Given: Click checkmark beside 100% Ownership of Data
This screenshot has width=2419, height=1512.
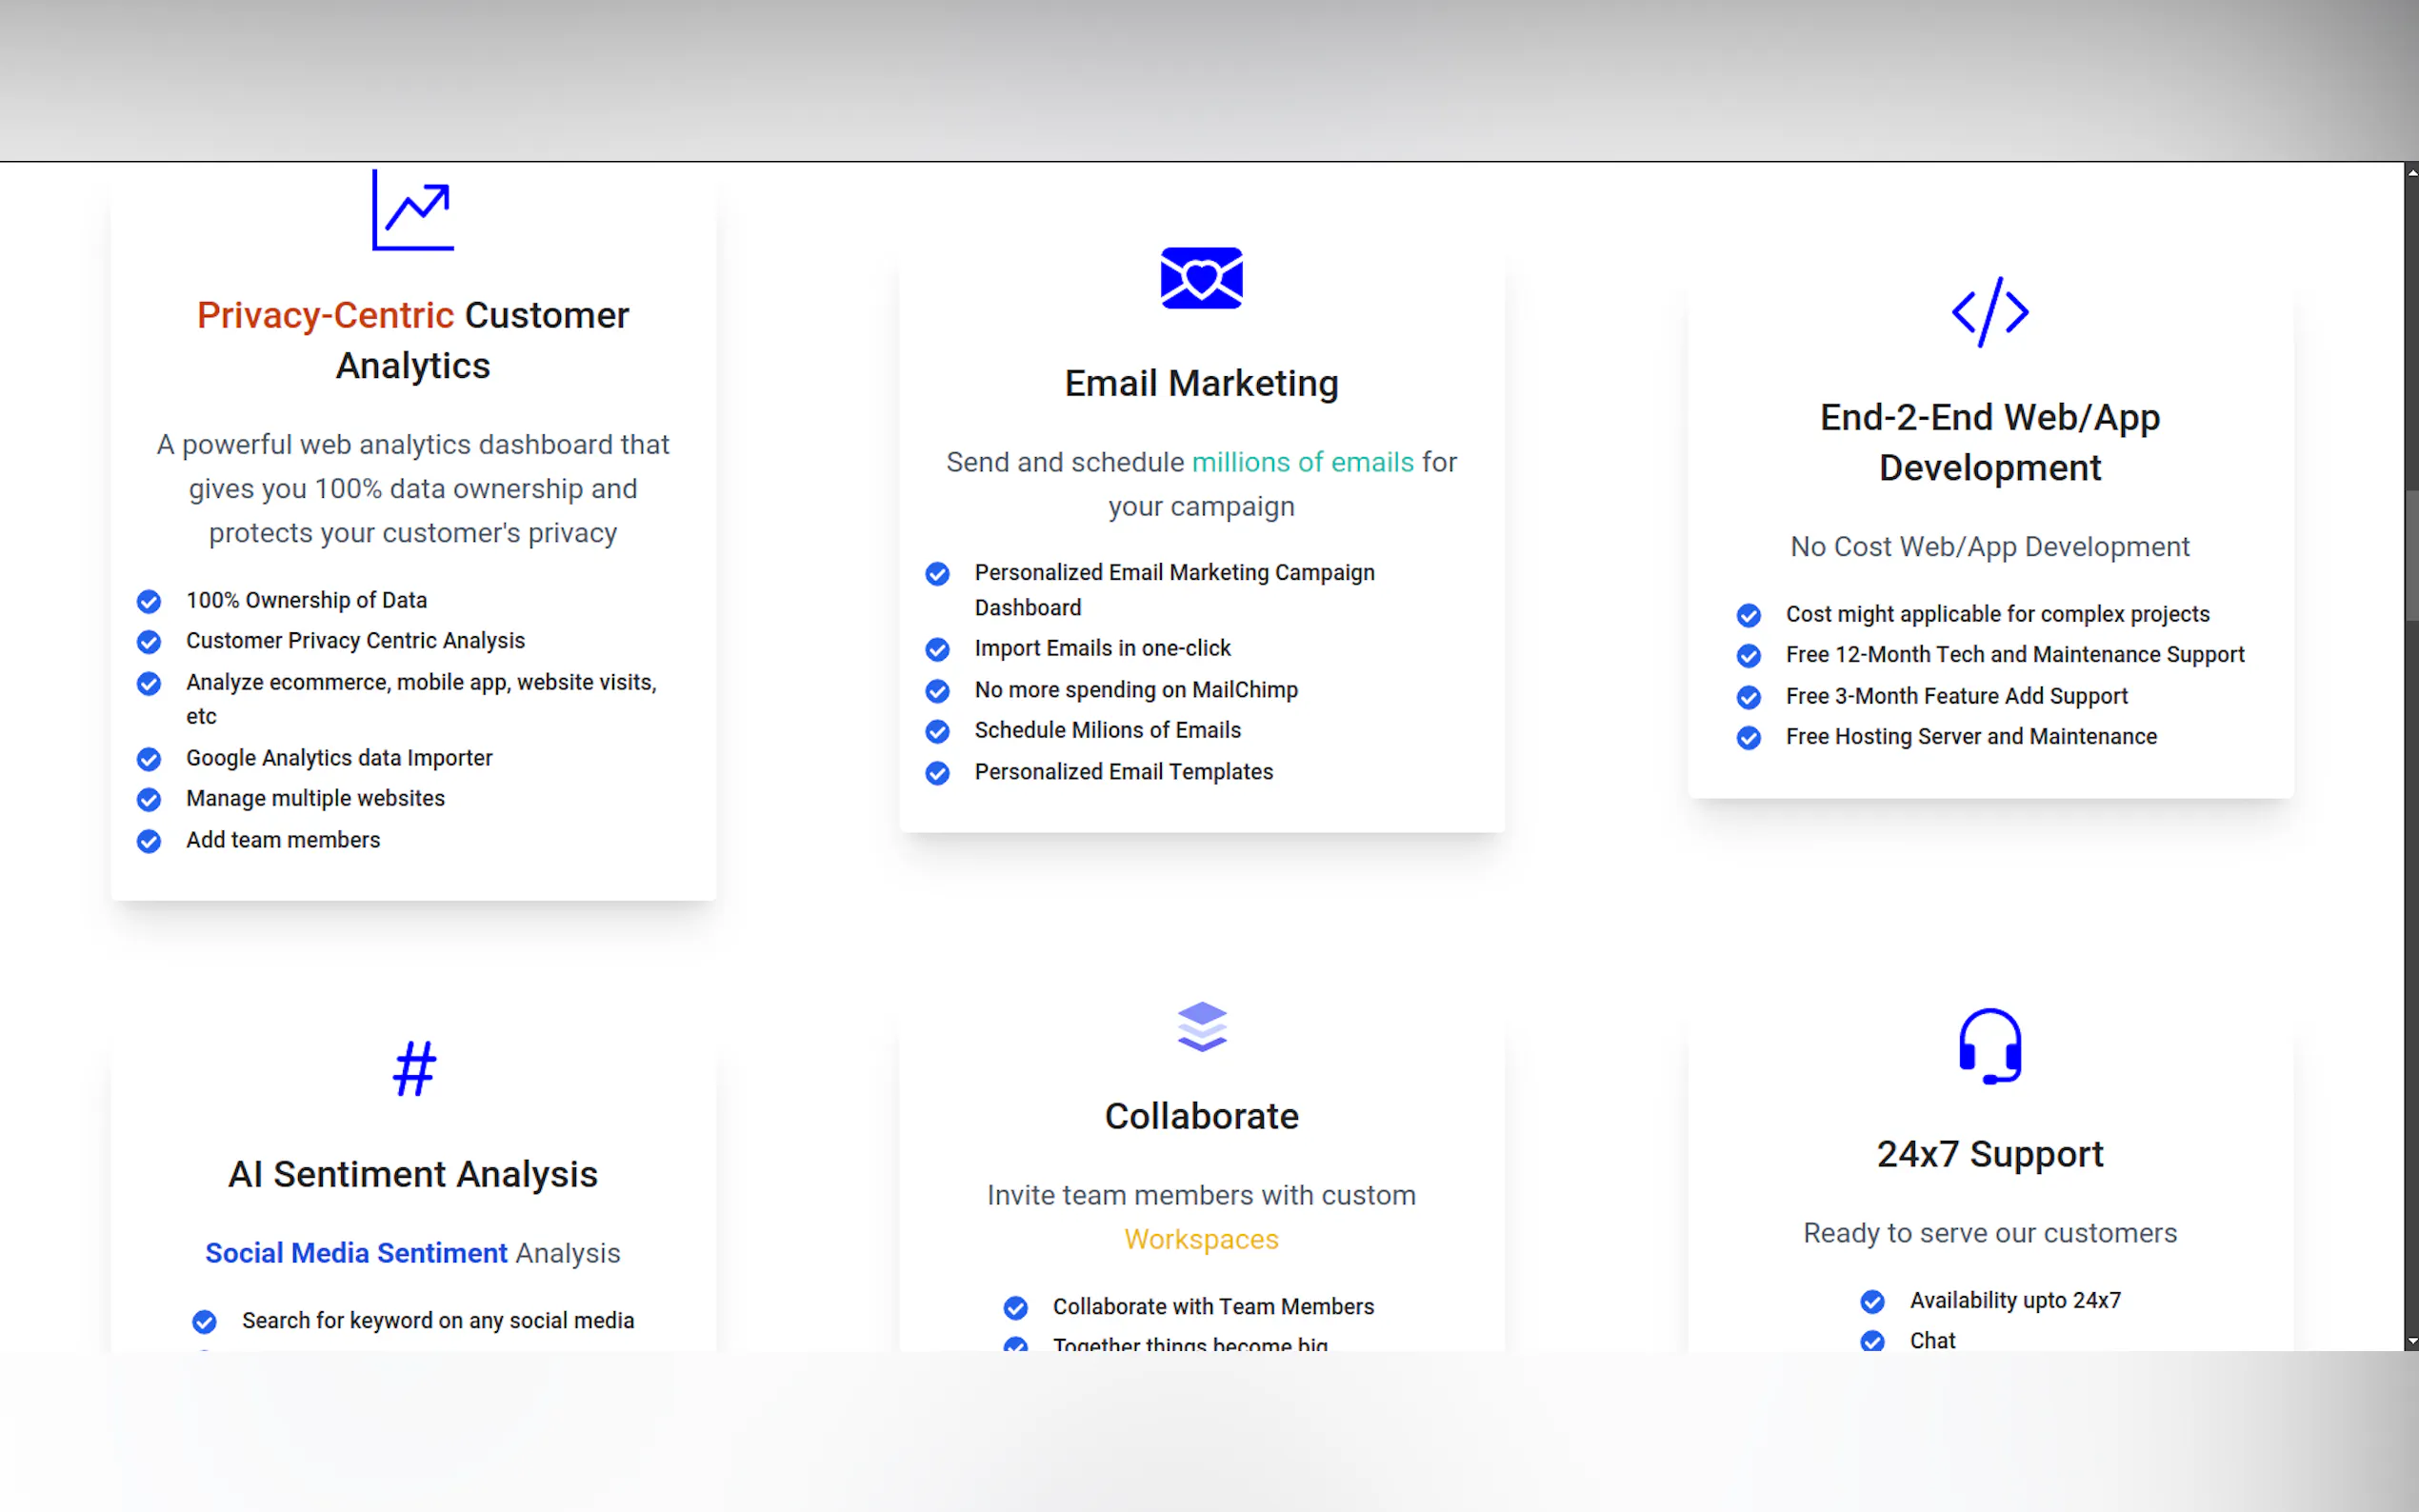Looking at the screenshot, I should [149, 601].
